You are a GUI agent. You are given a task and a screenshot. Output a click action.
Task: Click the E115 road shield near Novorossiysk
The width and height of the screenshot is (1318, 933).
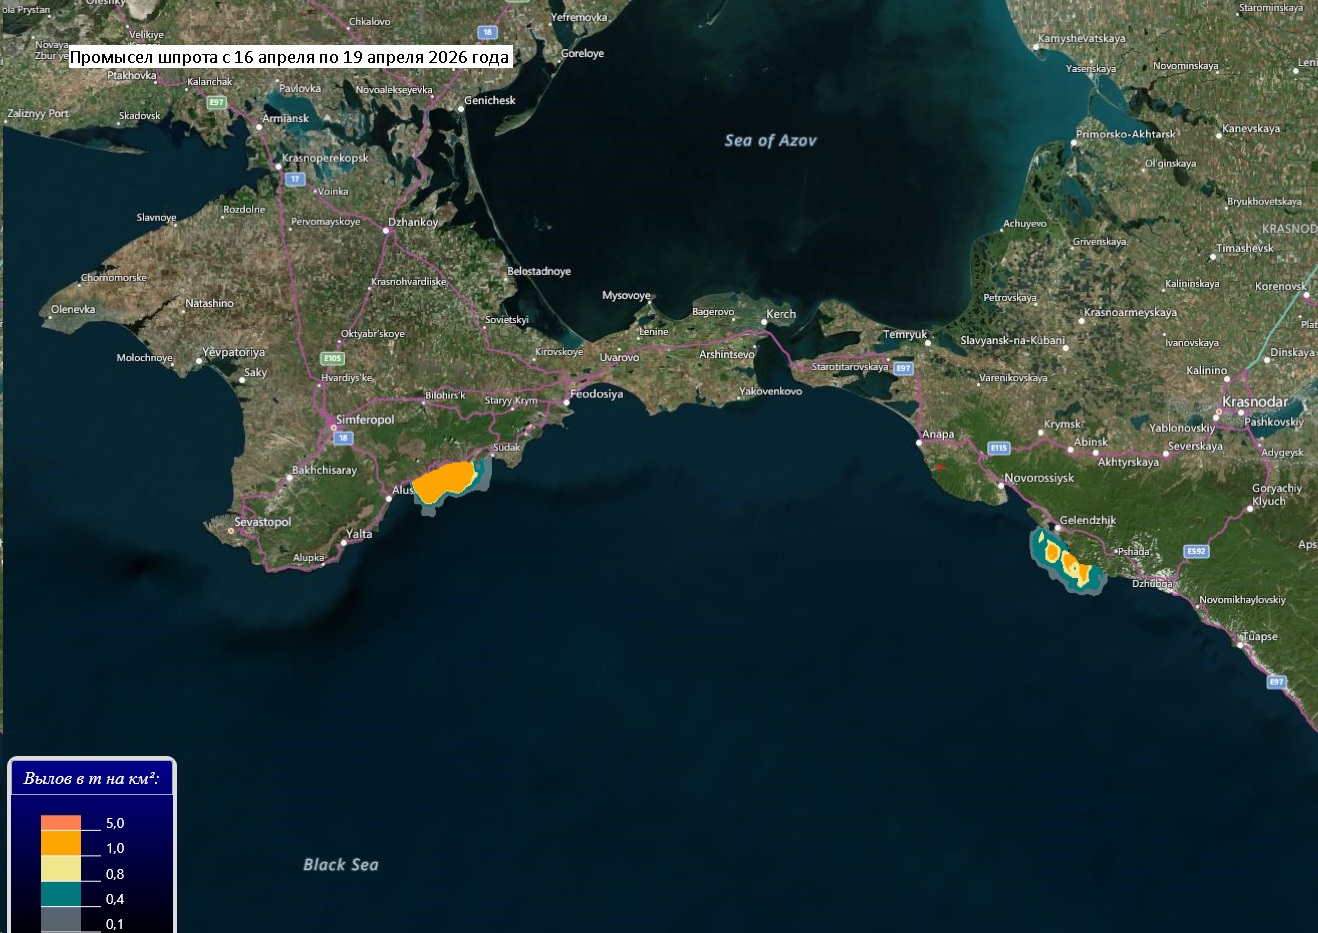pyautogui.click(x=998, y=448)
